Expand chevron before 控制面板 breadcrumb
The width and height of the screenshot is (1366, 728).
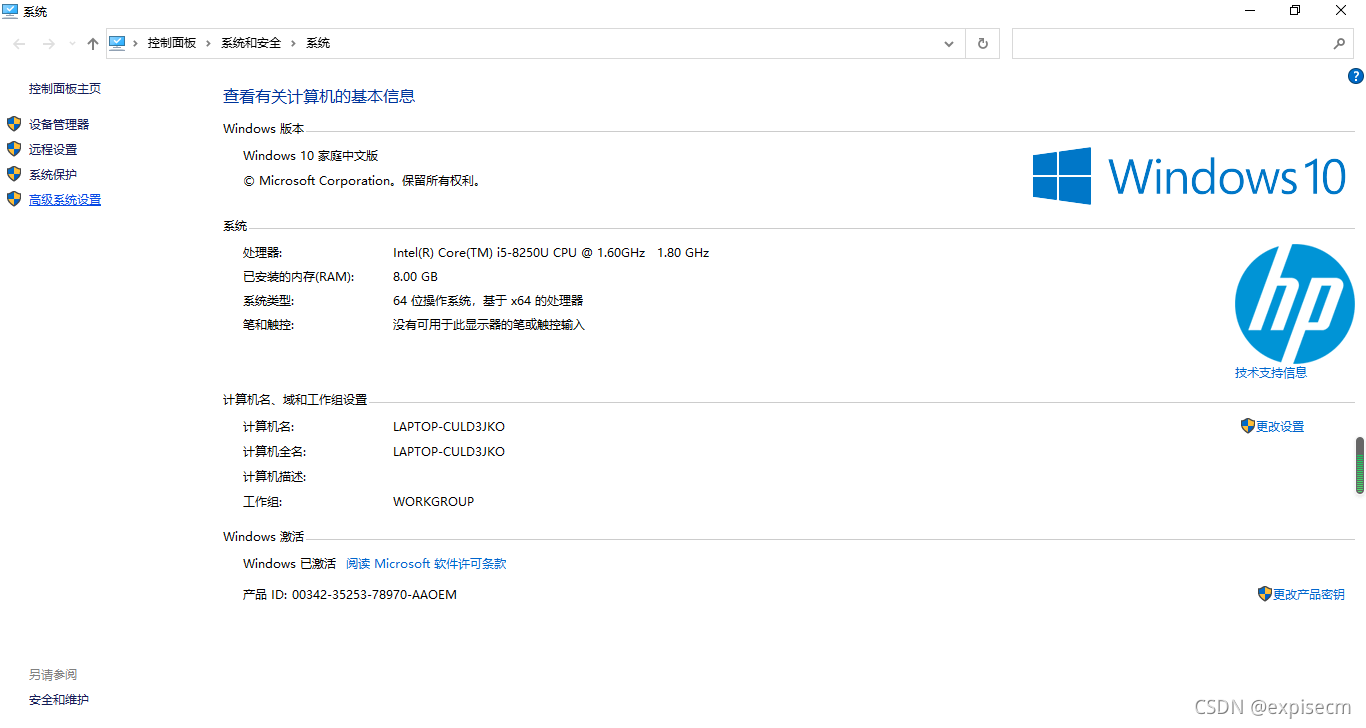pyautogui.click(x=136, y=43)
